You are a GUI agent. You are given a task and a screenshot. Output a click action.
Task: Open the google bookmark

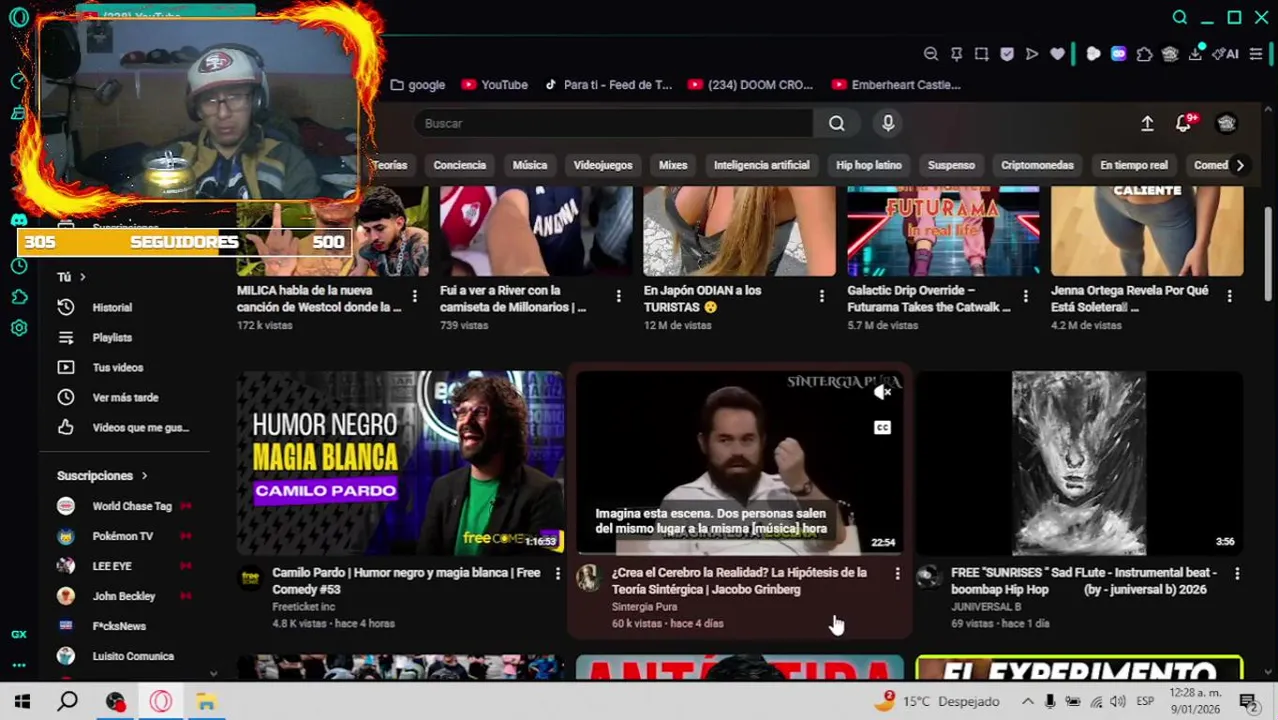[x=418, y=85]
